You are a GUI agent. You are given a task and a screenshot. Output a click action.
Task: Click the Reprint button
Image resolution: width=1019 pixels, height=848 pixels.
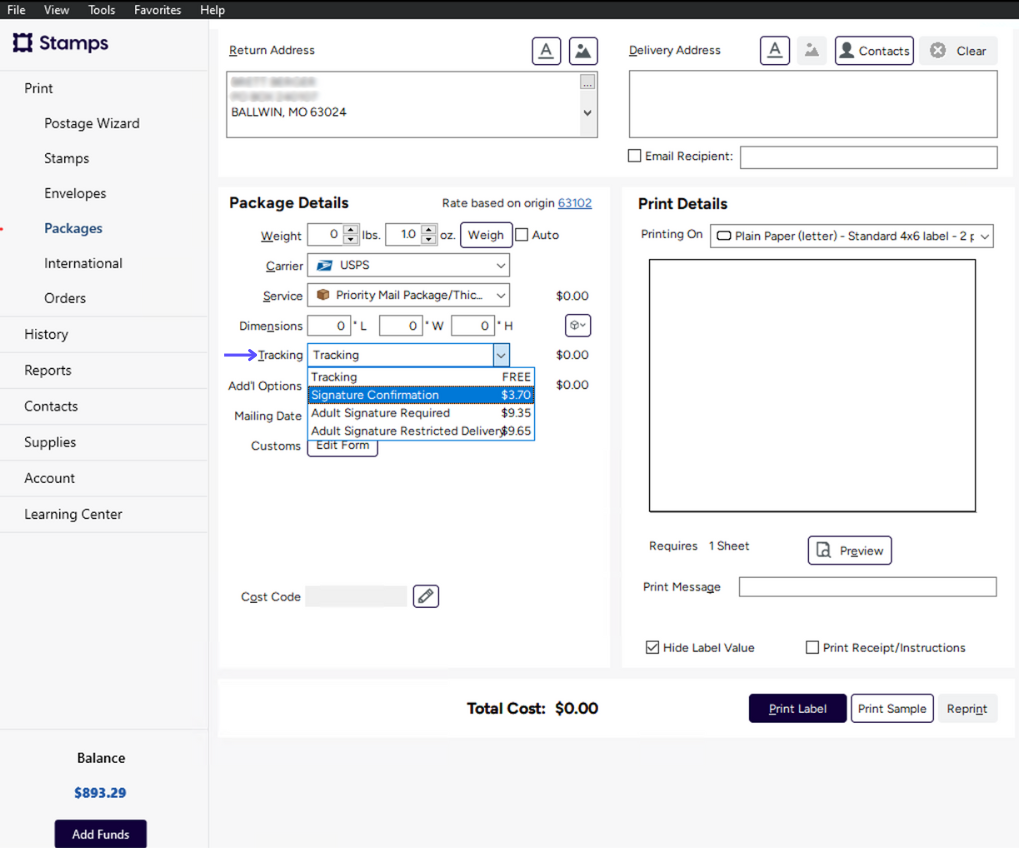(x=966, y=708)
